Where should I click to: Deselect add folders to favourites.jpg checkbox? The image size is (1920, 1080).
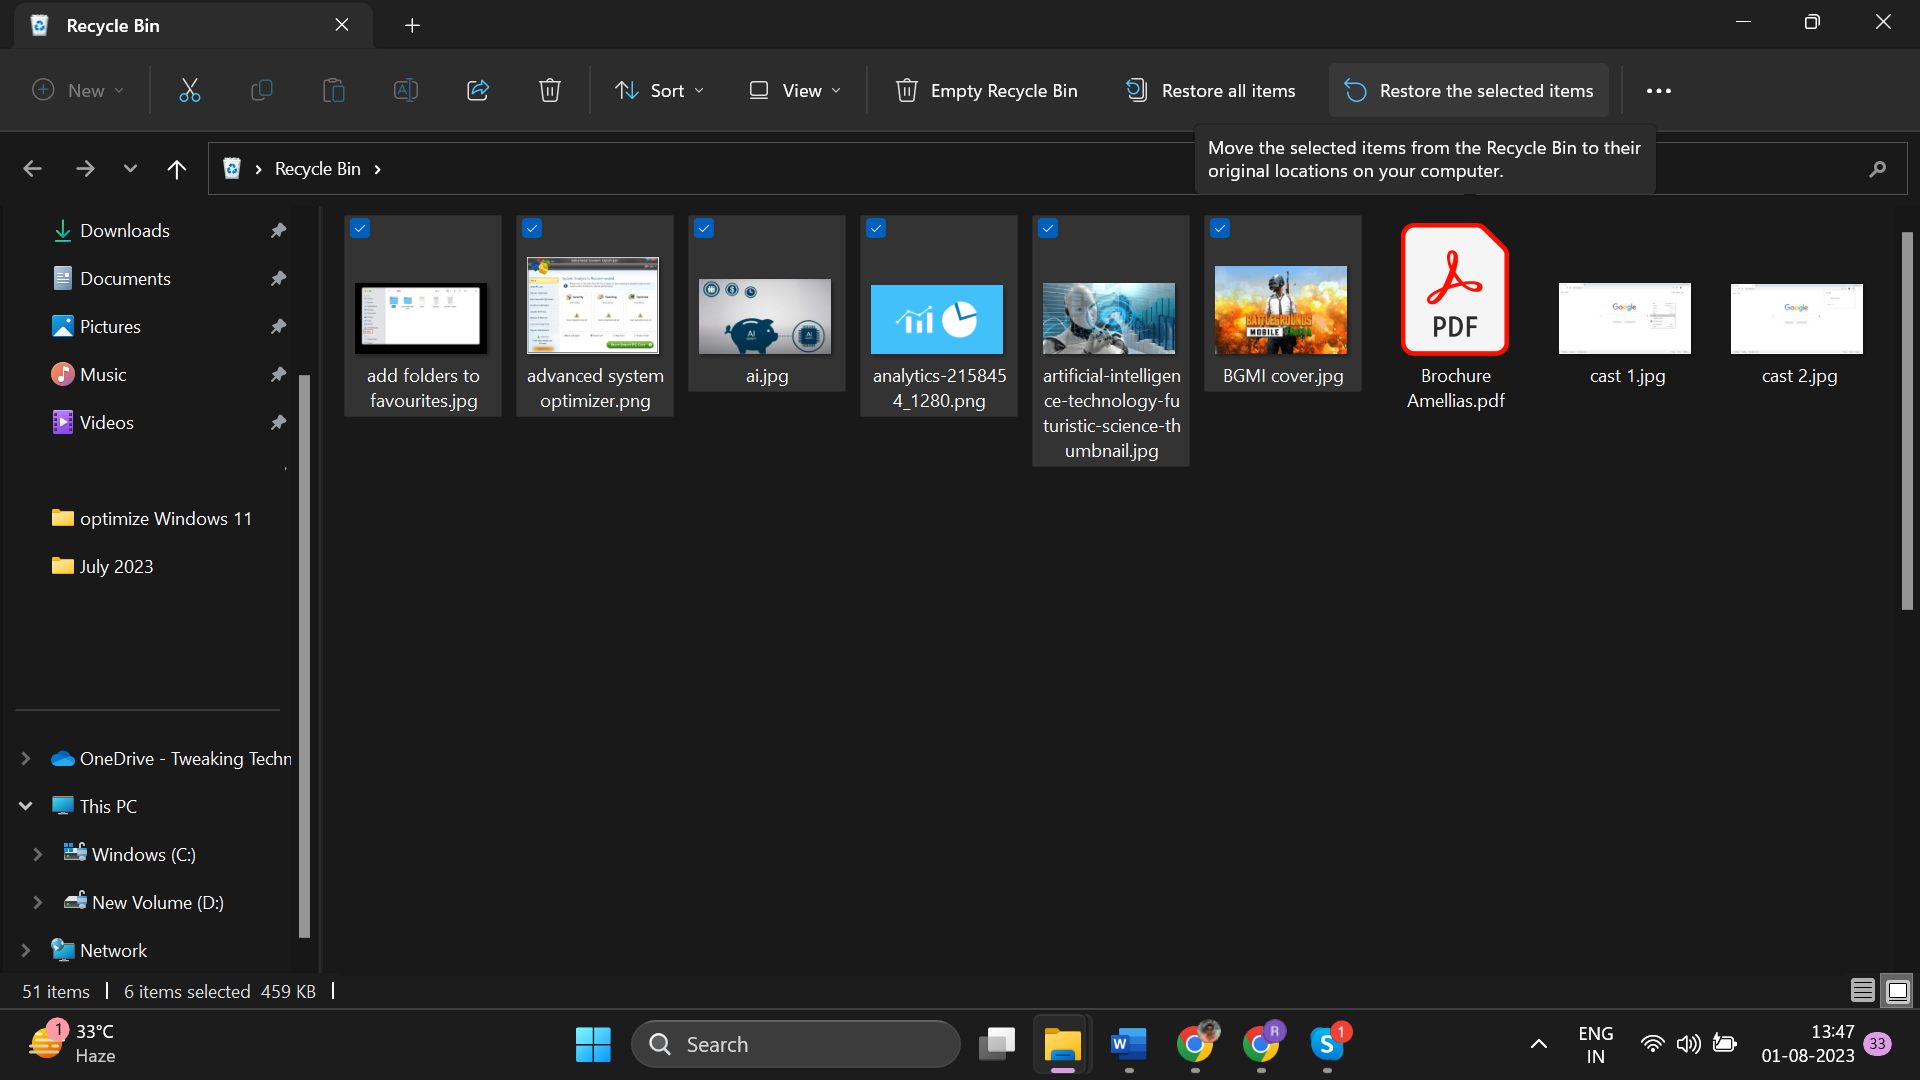click(360, 229)
